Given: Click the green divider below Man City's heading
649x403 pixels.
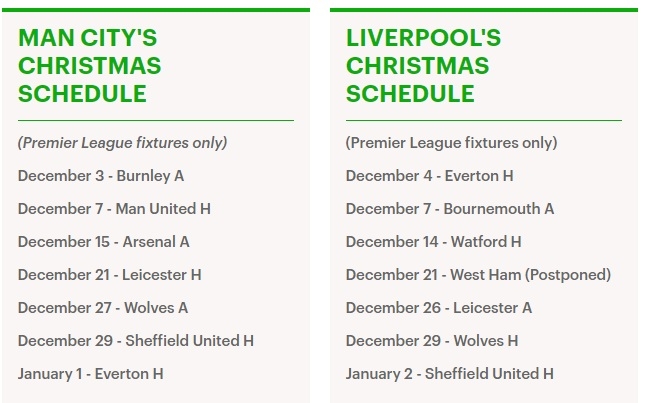Looking at the screenshot, I should pos(156,121).
